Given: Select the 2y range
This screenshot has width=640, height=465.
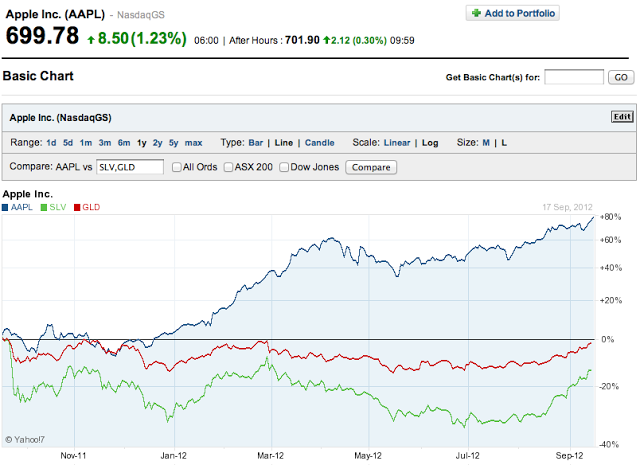Looking at the screenshot, I should [x=158, y=143].
